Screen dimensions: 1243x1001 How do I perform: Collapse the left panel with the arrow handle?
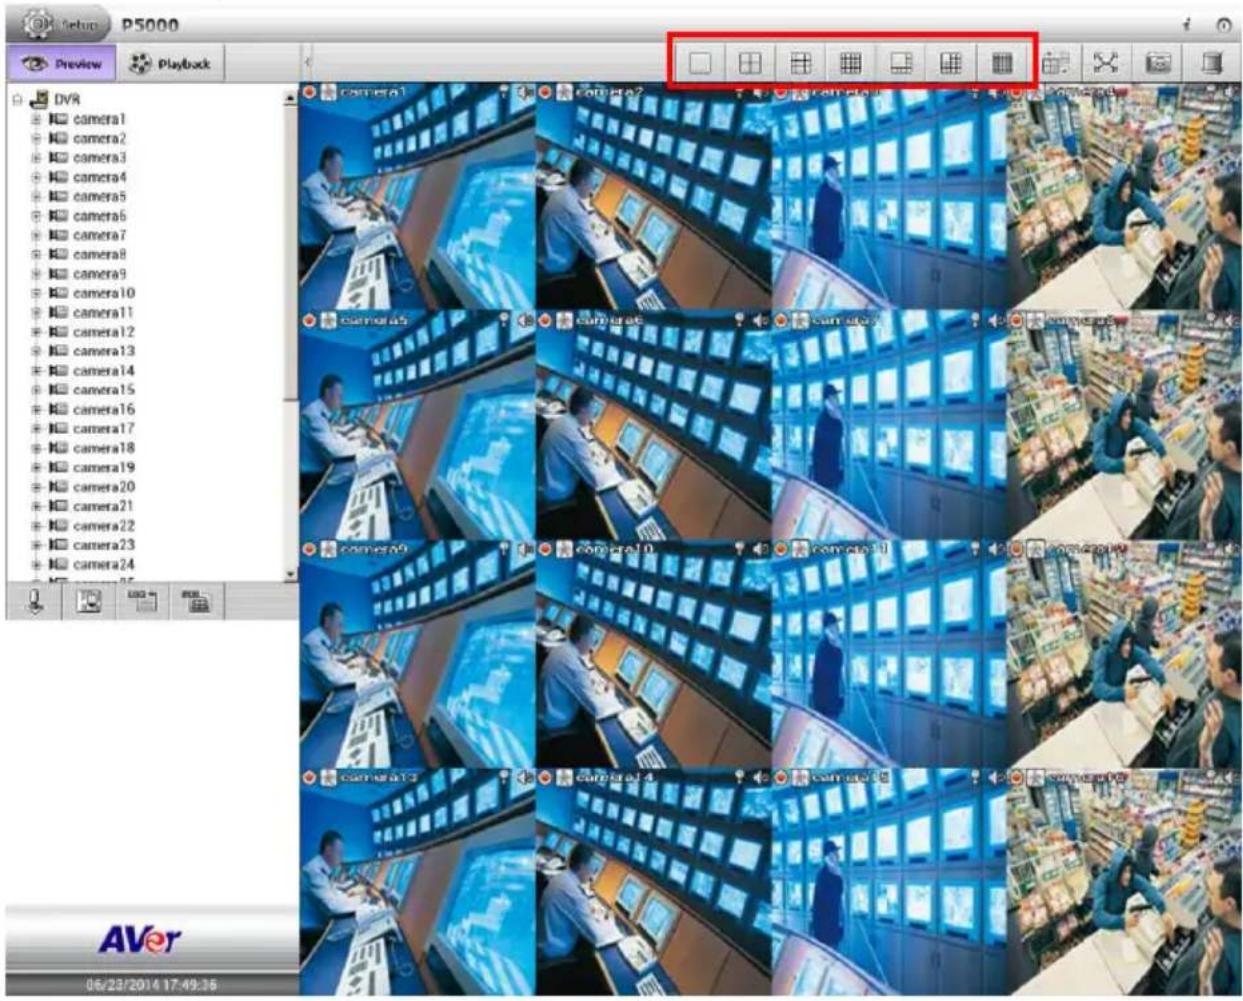click(307, 62)
